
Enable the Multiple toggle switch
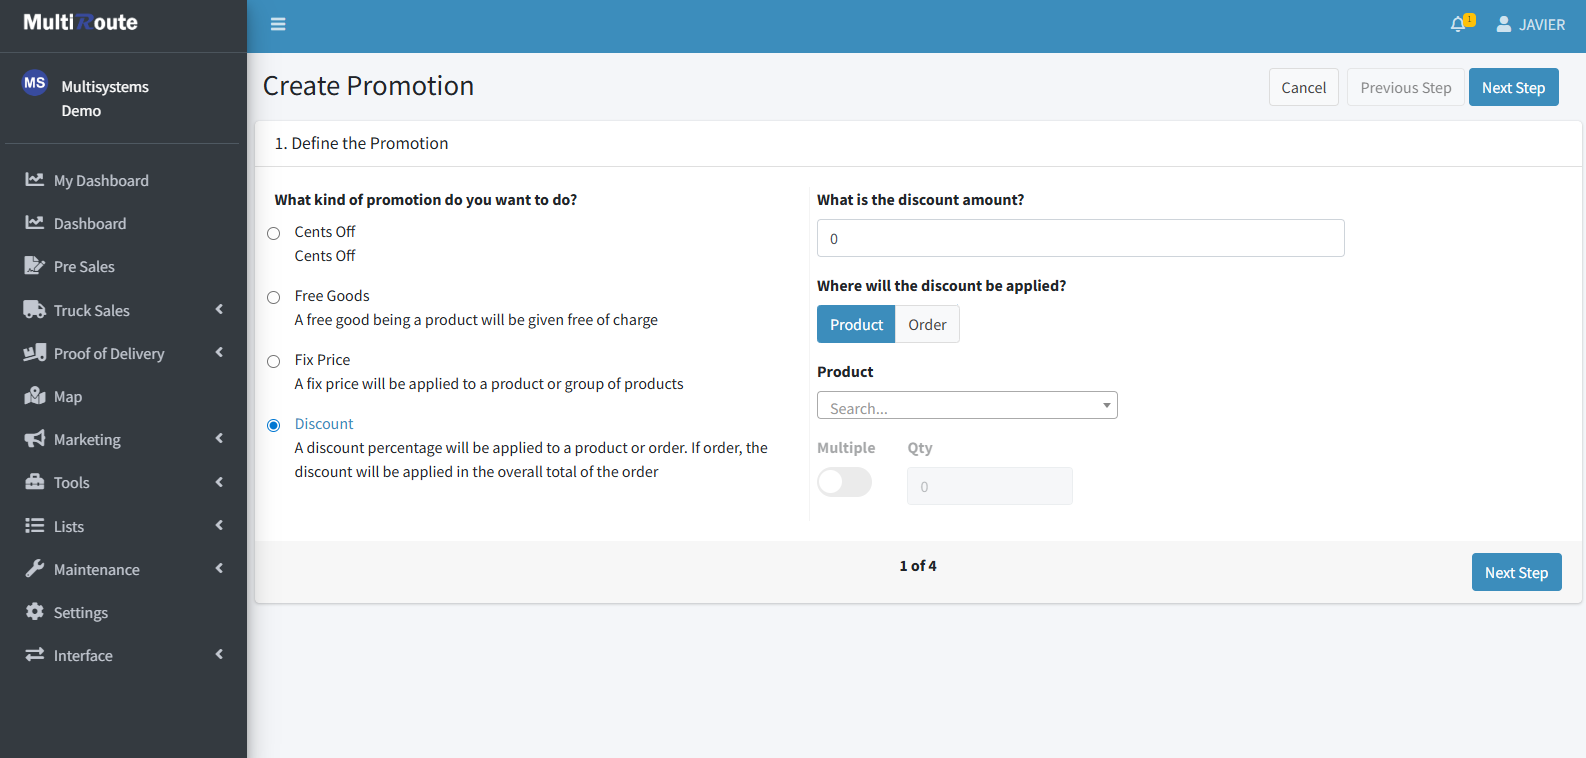(x=844, y=482)
